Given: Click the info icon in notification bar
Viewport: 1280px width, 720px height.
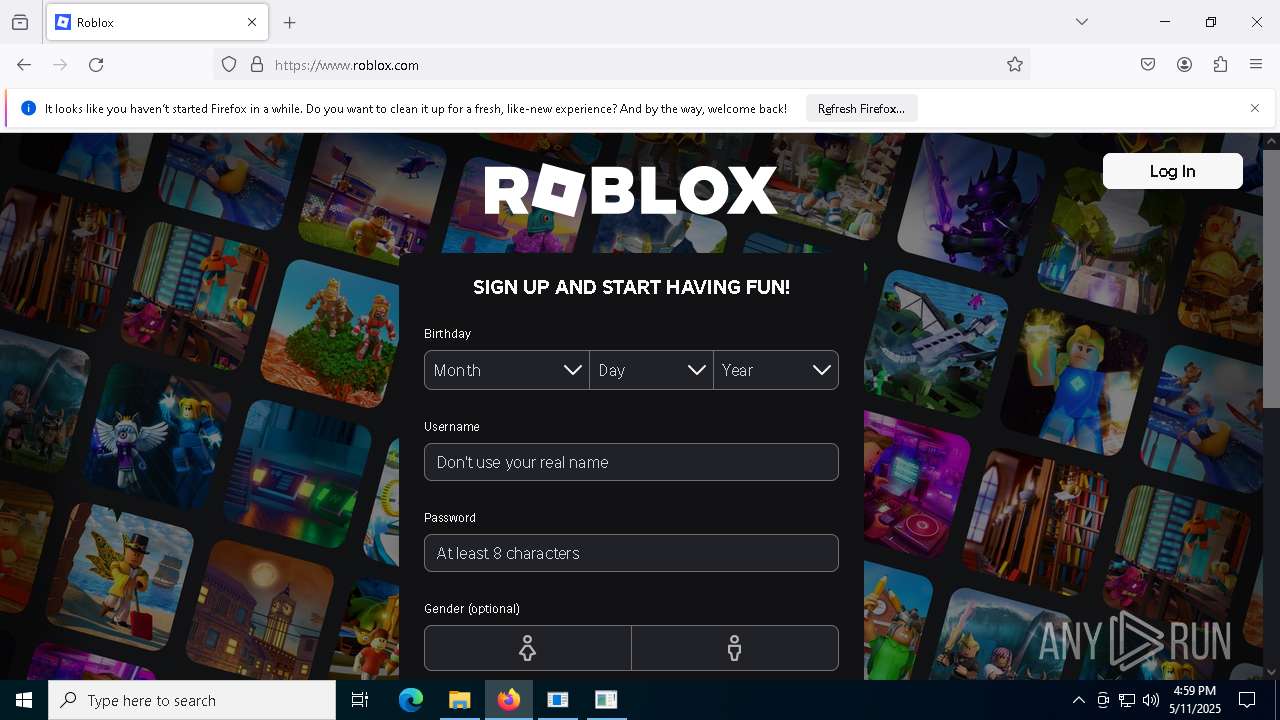Looking at the screenshot, I should tap(28, 108).
